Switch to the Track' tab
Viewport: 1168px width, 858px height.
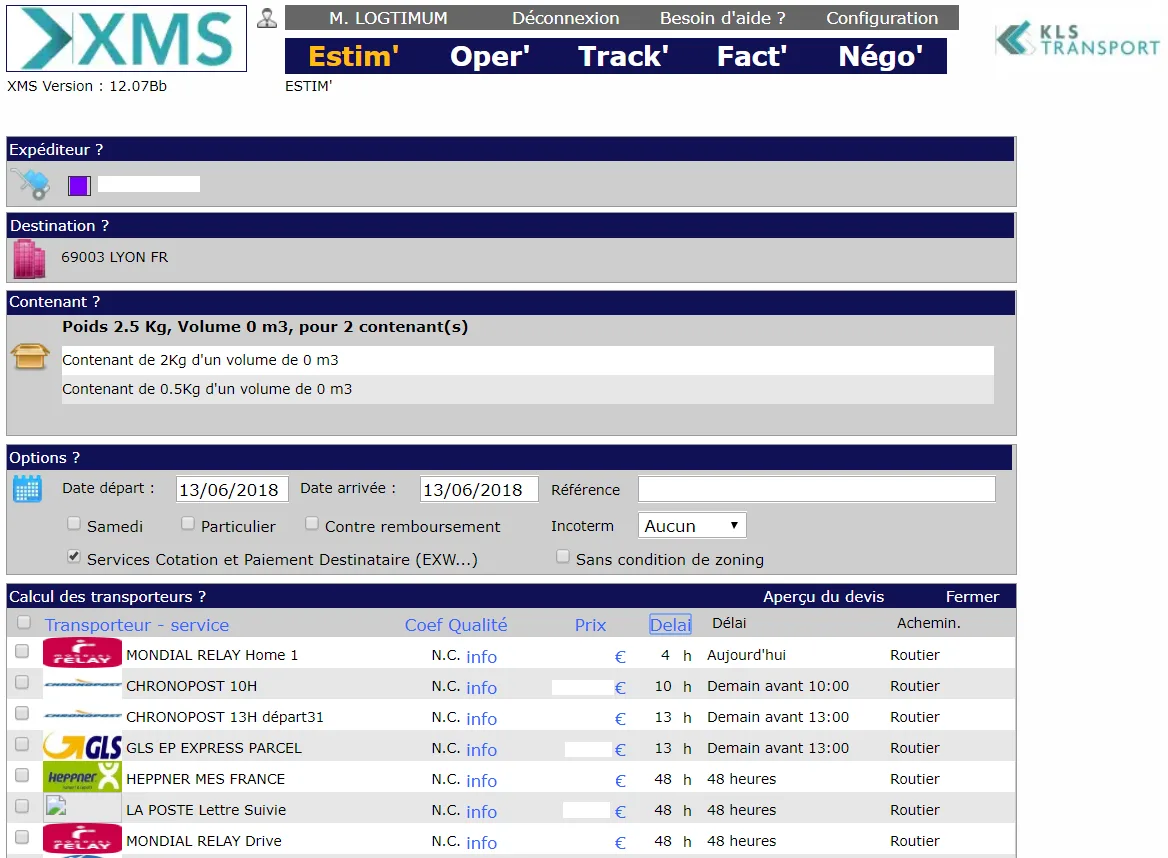click(623, 57)
